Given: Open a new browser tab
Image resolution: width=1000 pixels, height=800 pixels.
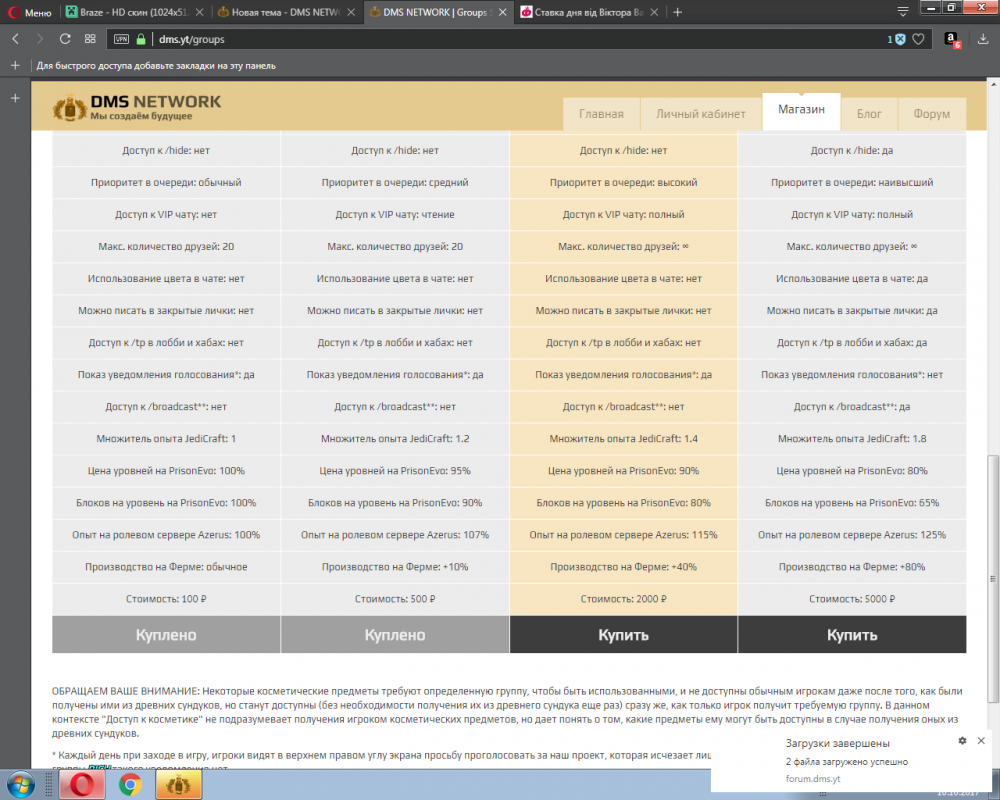Looking at the screenshot, I should point(677,12).
